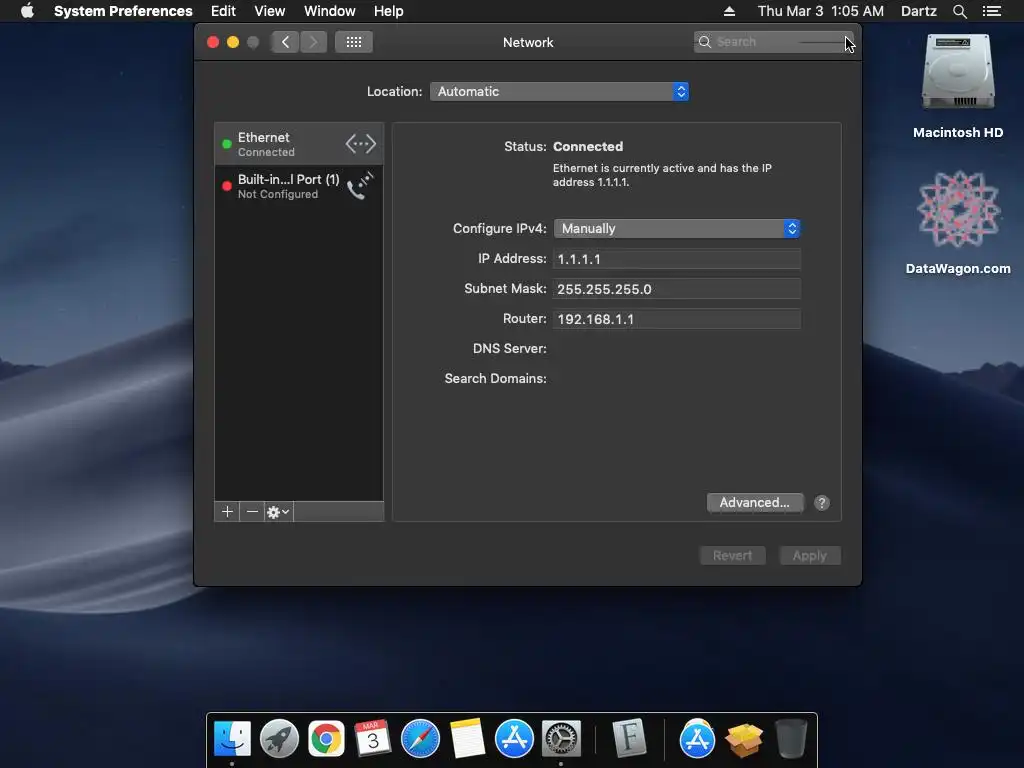
Task: Open the Window menu
Action: point(330,11)
